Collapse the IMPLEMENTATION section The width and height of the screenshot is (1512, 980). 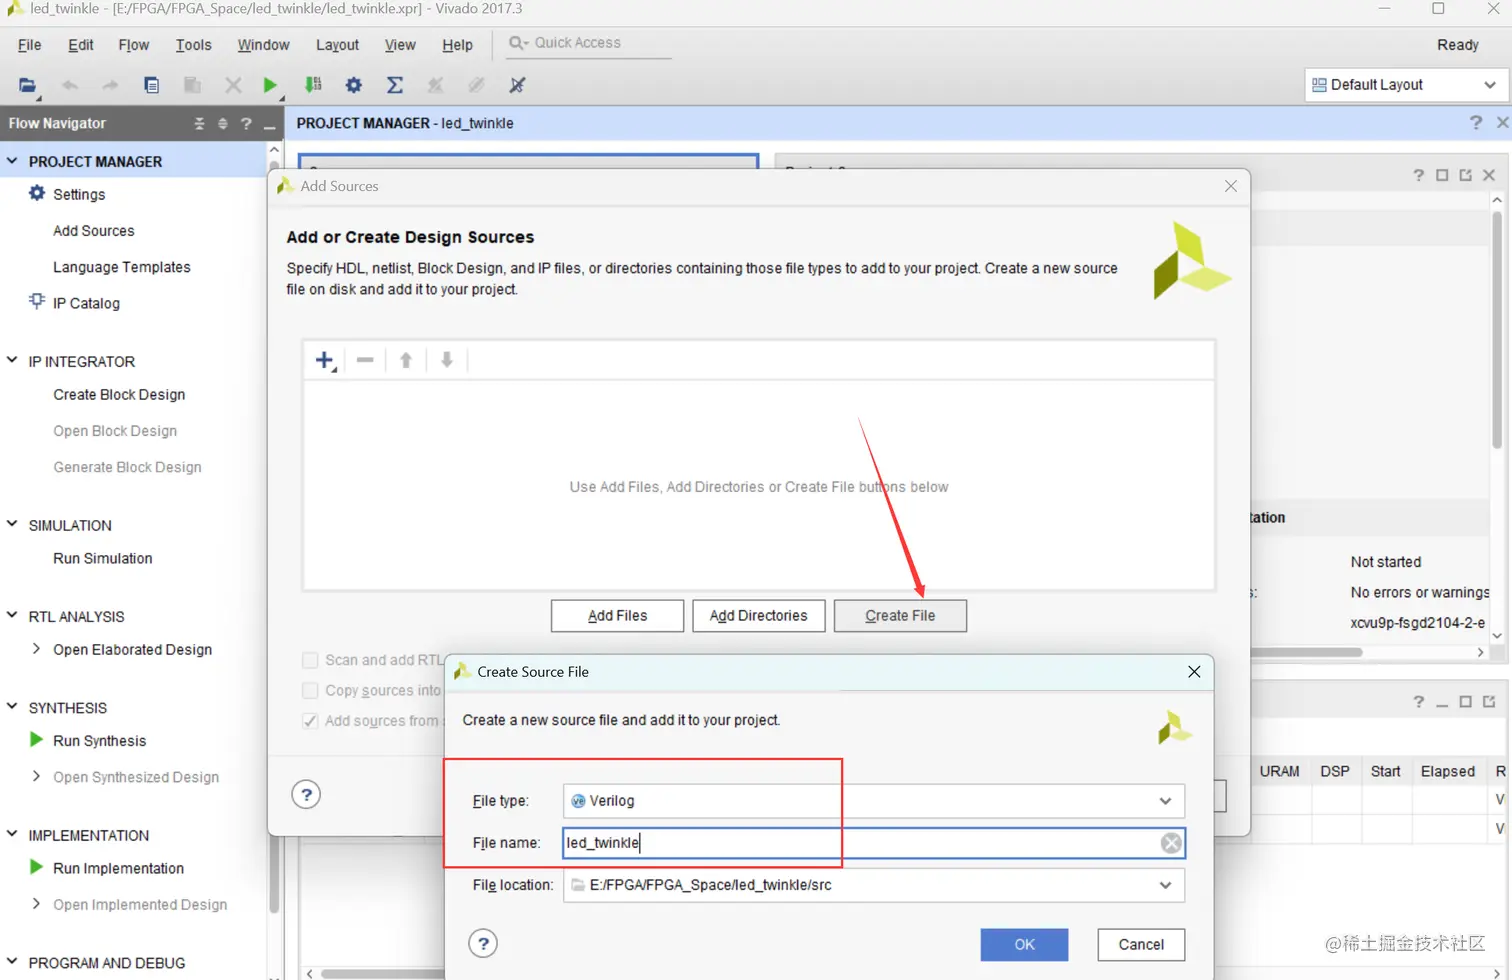[12, 834]
